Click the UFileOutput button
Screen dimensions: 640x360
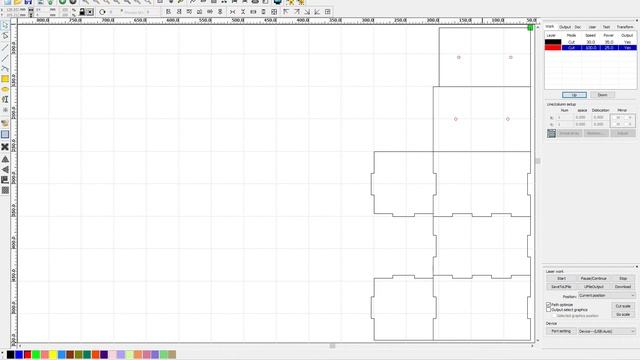(x=593, y=287)
